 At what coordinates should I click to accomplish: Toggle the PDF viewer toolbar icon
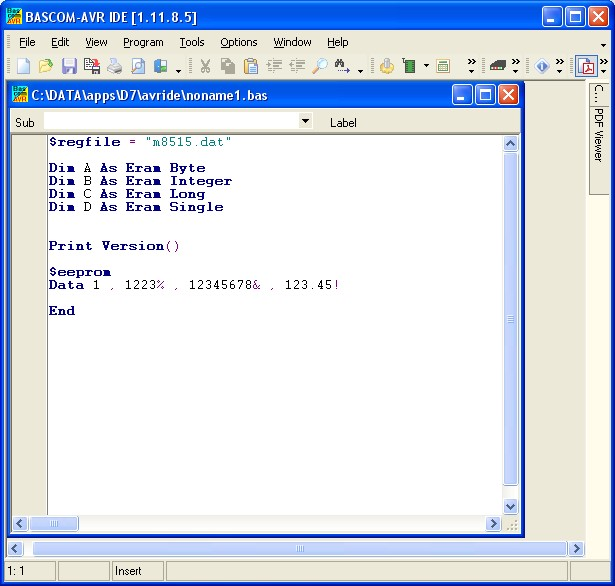pos(587,66)
